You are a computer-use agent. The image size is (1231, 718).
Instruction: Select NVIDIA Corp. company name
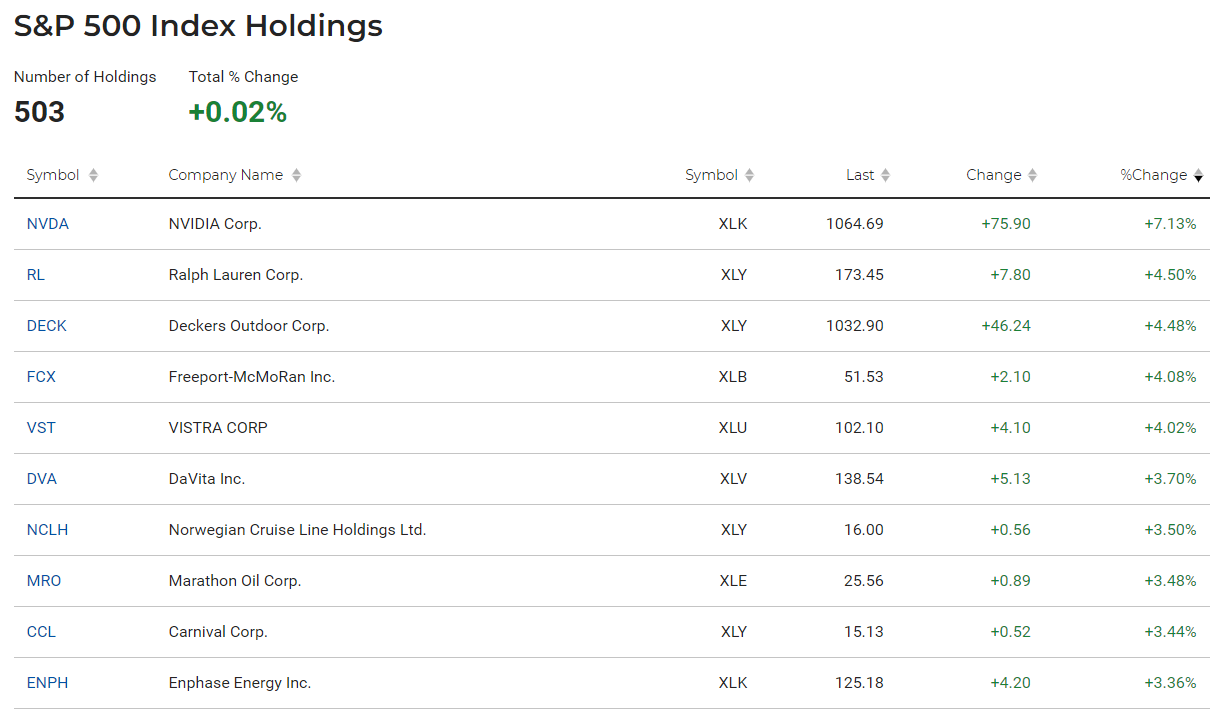point(215,224)
